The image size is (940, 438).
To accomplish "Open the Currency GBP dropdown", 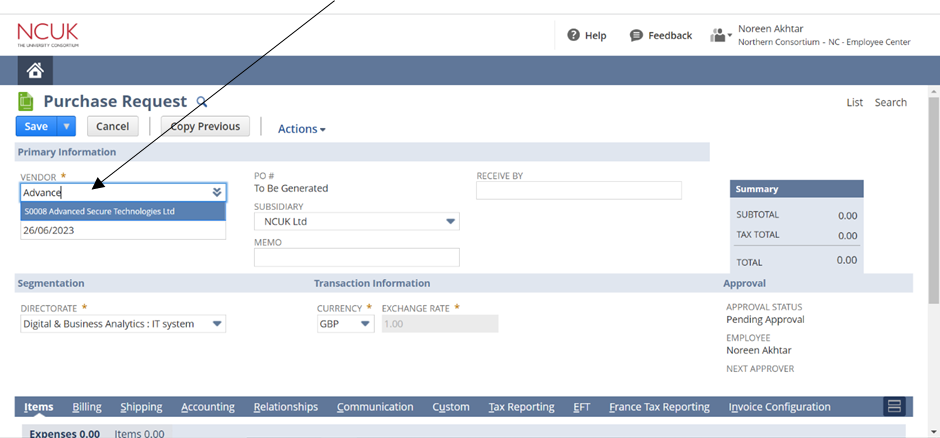I will [365, 324].
